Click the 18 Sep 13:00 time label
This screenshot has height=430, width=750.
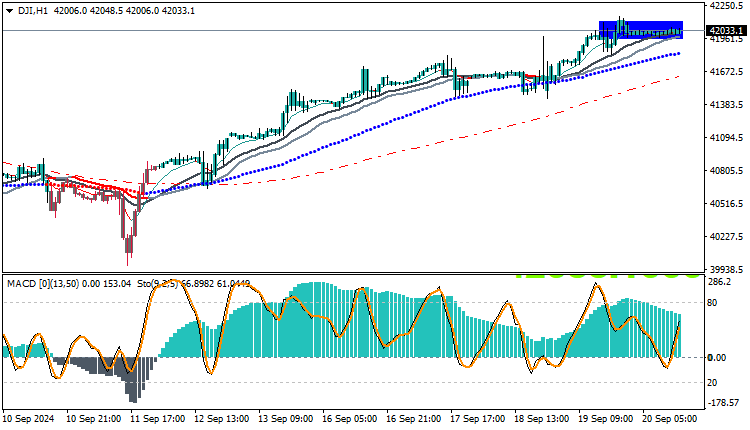(542, 419)
